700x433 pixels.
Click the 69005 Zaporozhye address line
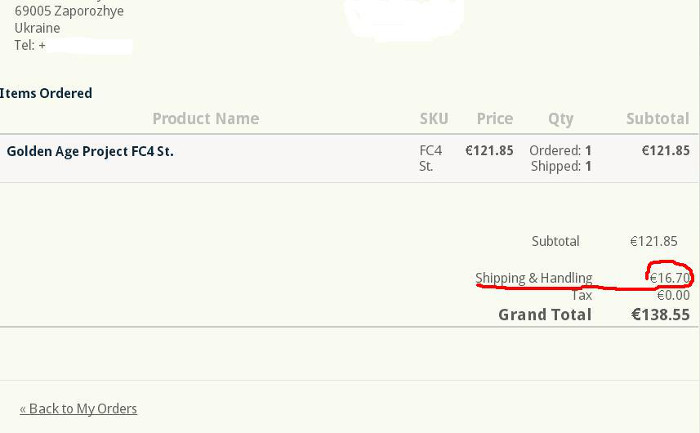[69, 11]
